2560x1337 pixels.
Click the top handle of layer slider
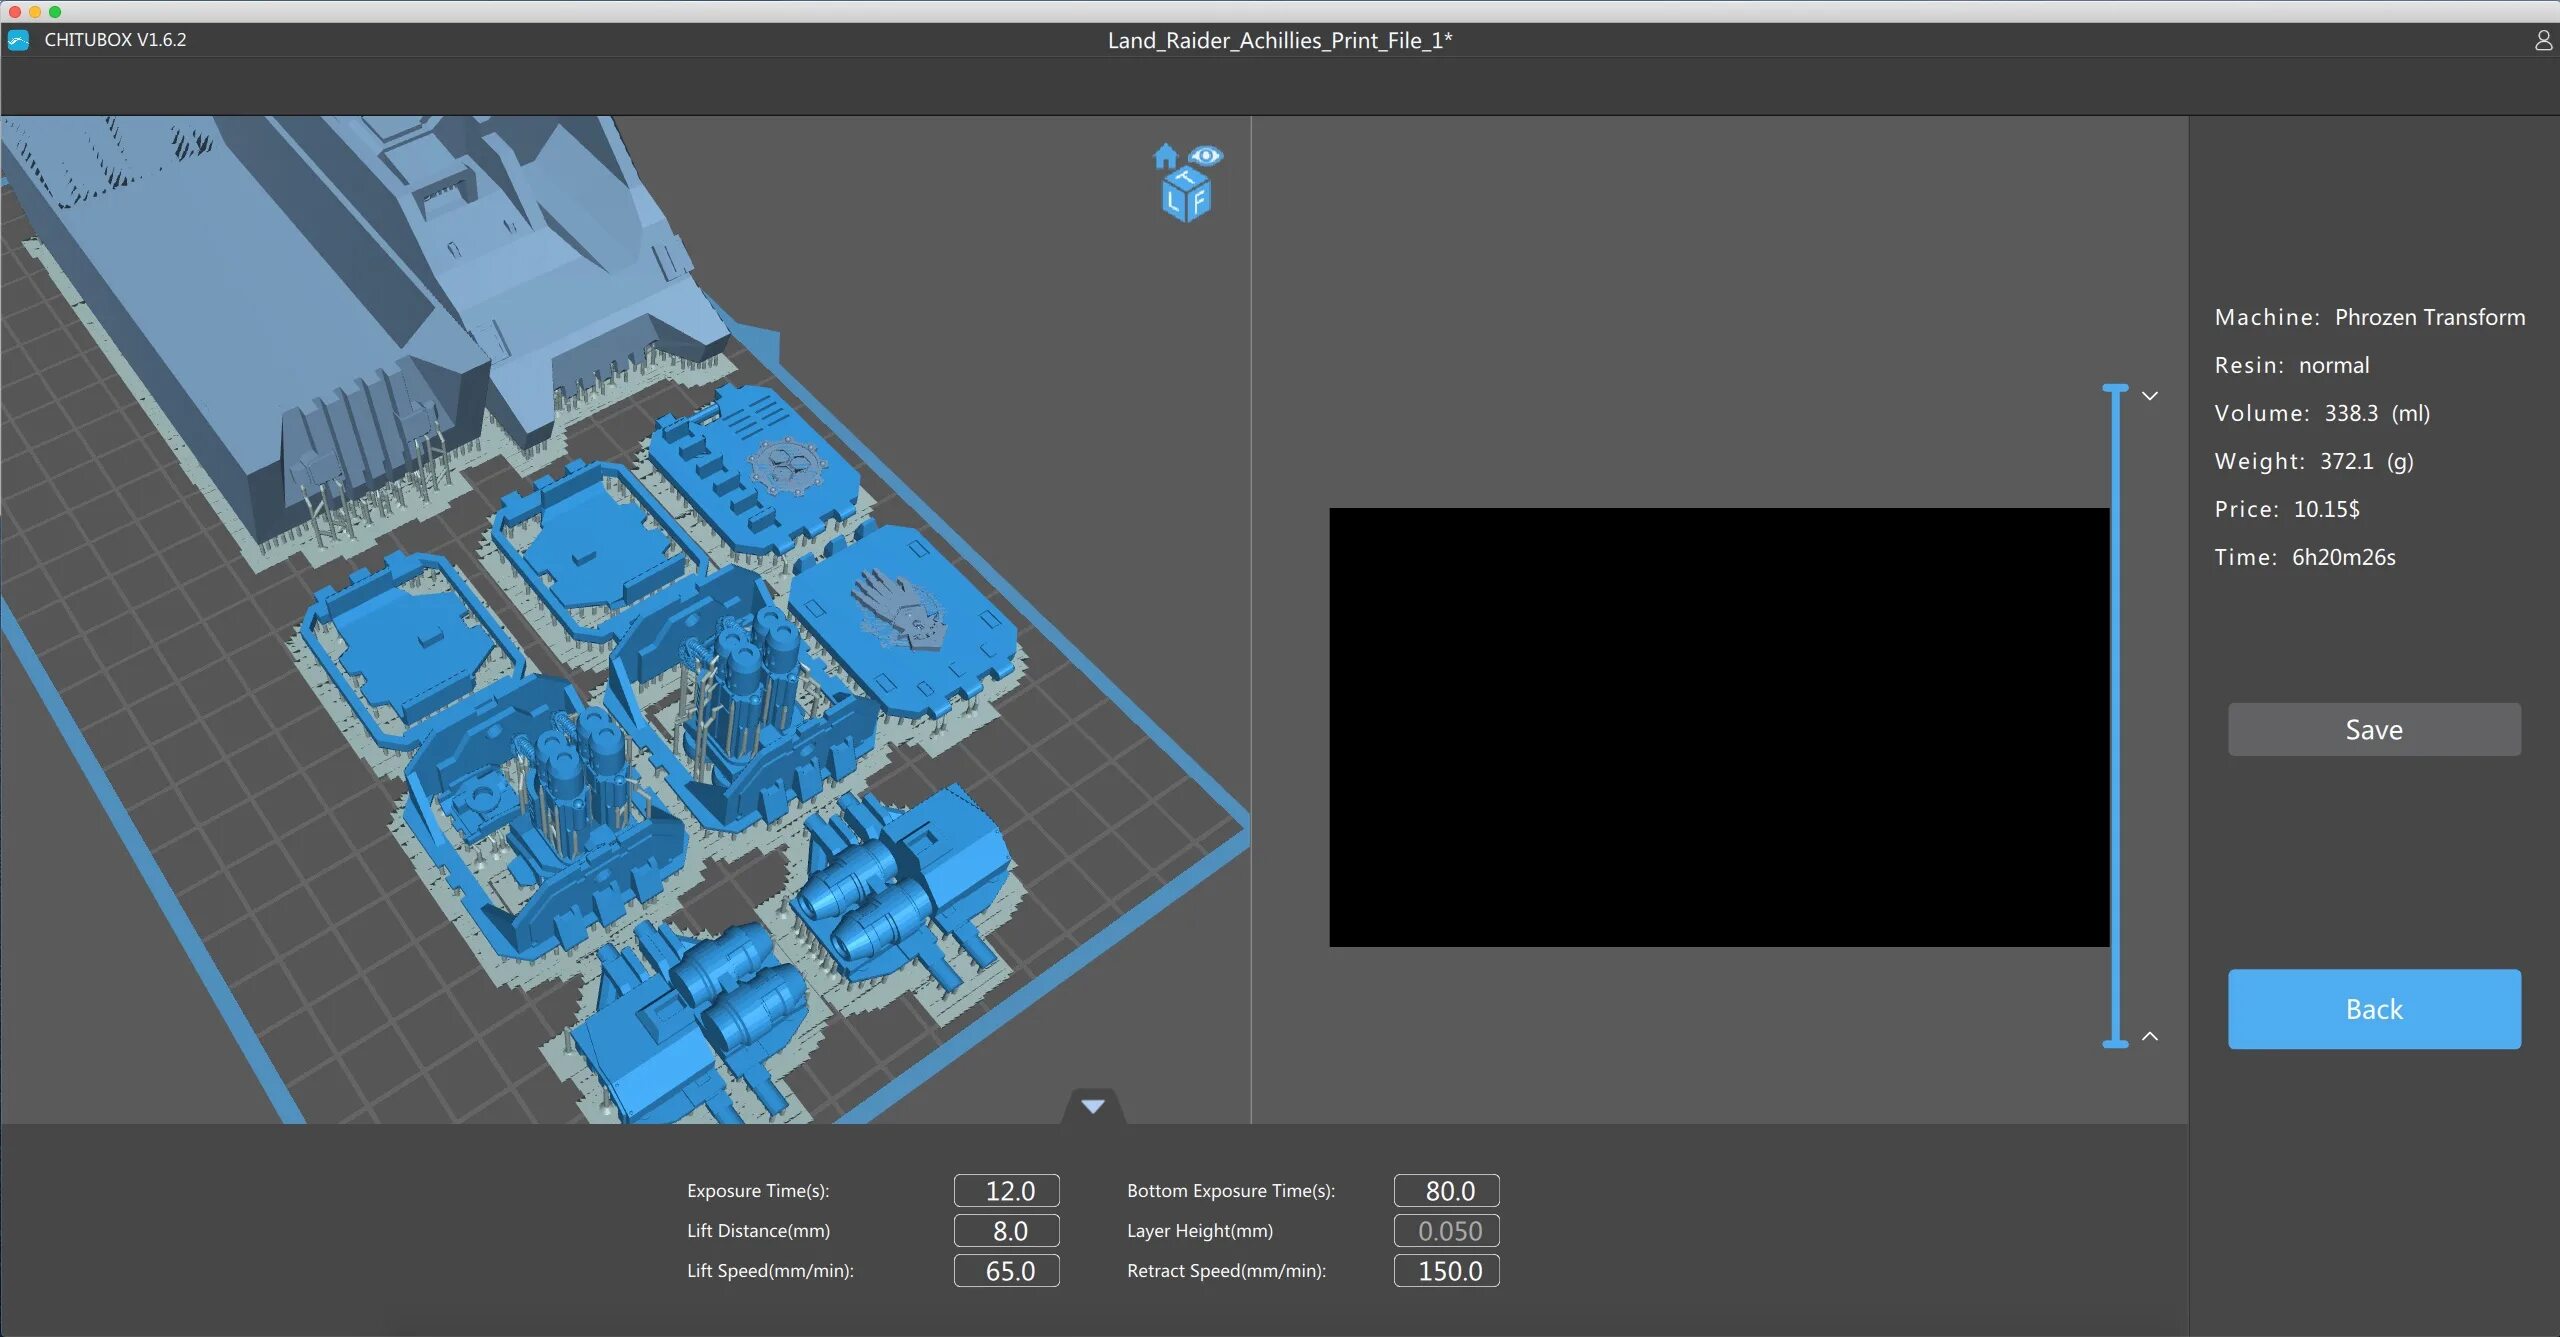pyautogui.click(x=2115, y=388)
